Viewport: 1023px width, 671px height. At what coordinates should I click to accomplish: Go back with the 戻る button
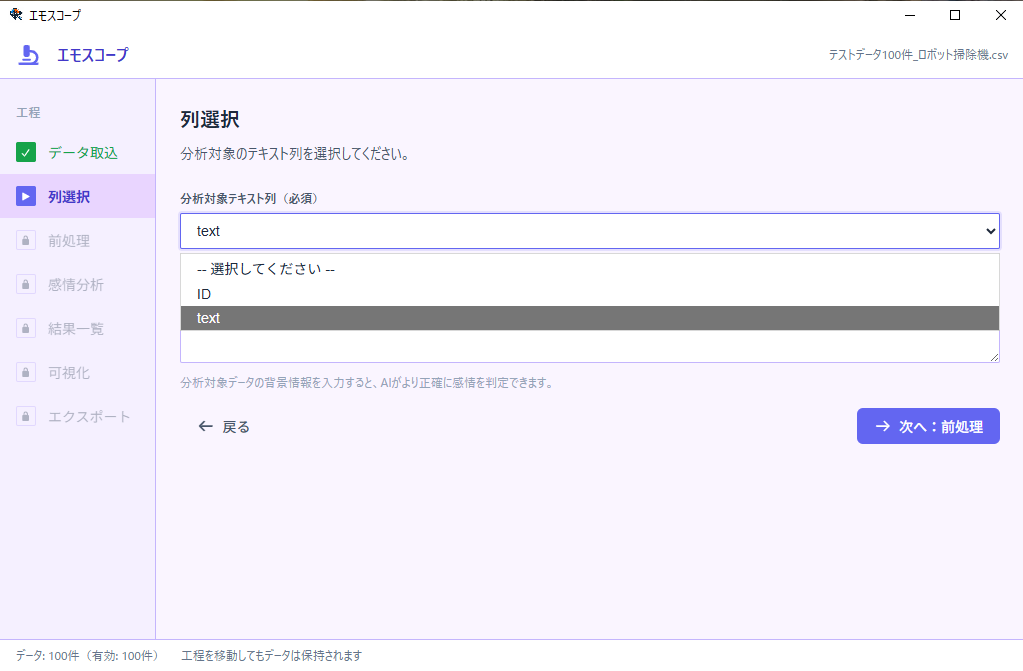(224, 426)
